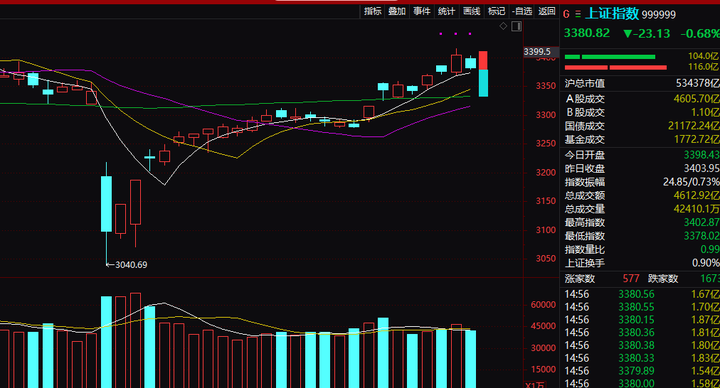Click the 事件 events toolbar button

click(x=422, y=11)
